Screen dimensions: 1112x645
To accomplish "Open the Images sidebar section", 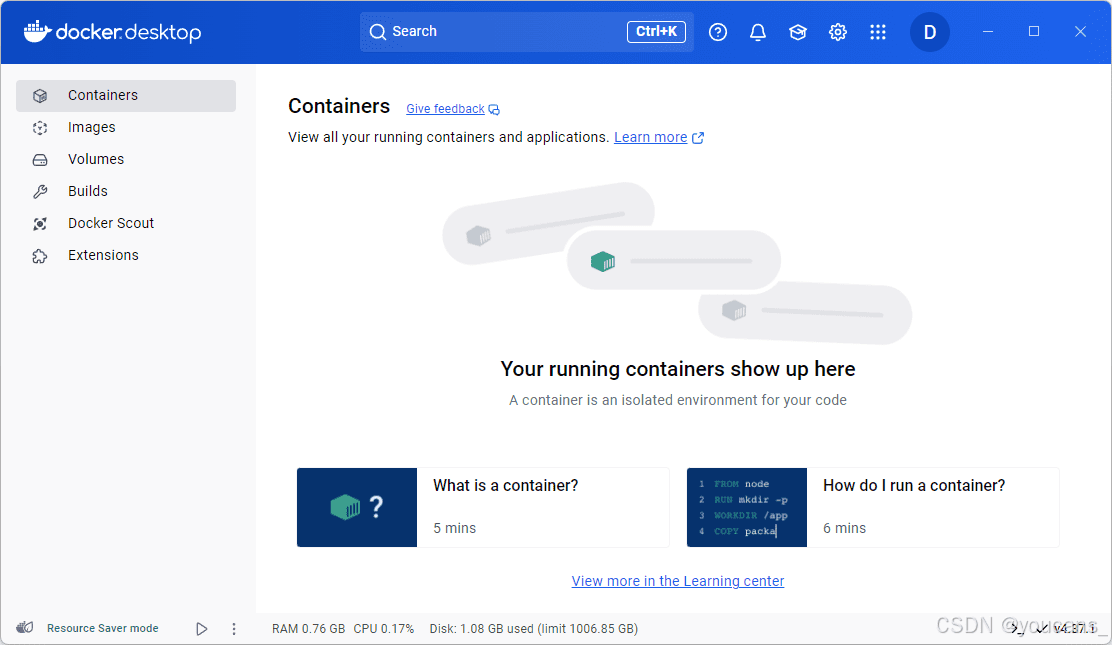I will point(126,127).
